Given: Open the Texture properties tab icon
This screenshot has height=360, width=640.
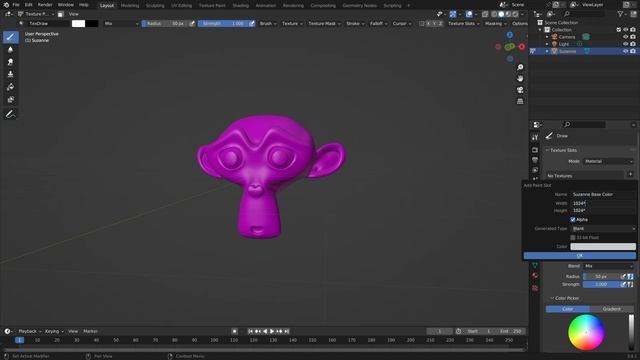Looking at the screenshot, I should pyautogui.click(x=535, y=288).
